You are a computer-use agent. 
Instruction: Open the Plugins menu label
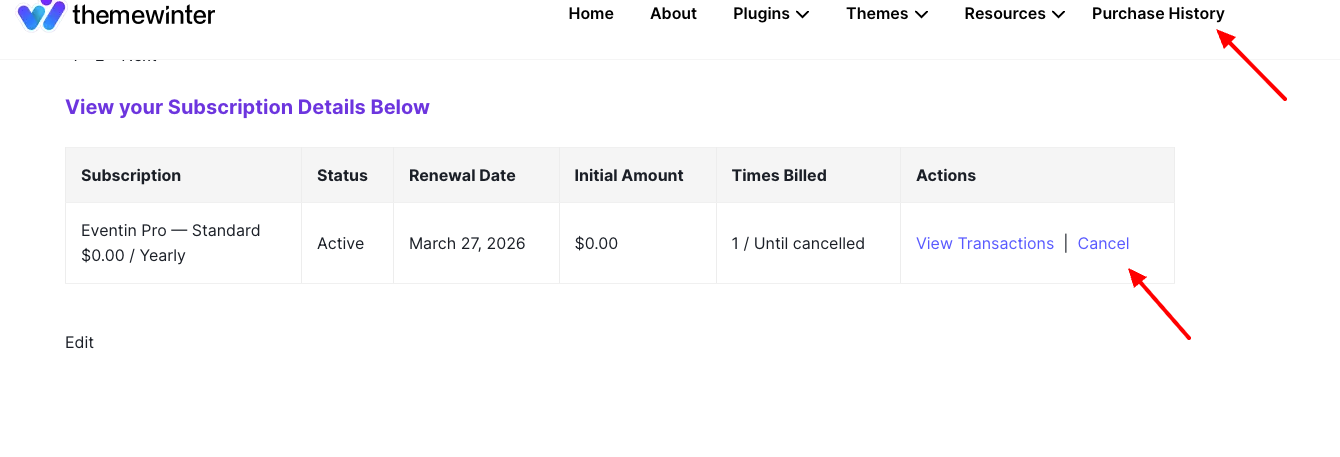coord(761,14)
